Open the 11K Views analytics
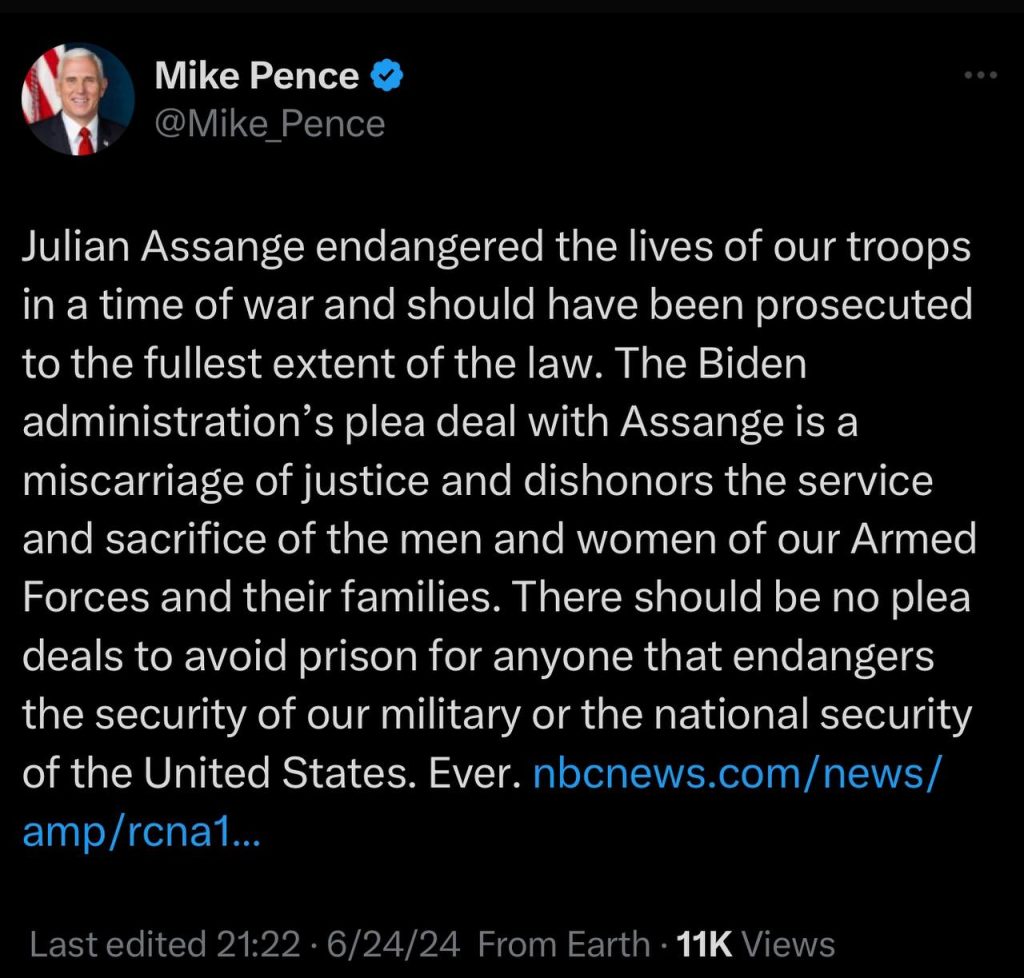Image resolution: width=1024 pixels, height=978 pixels. pos(755,944)
